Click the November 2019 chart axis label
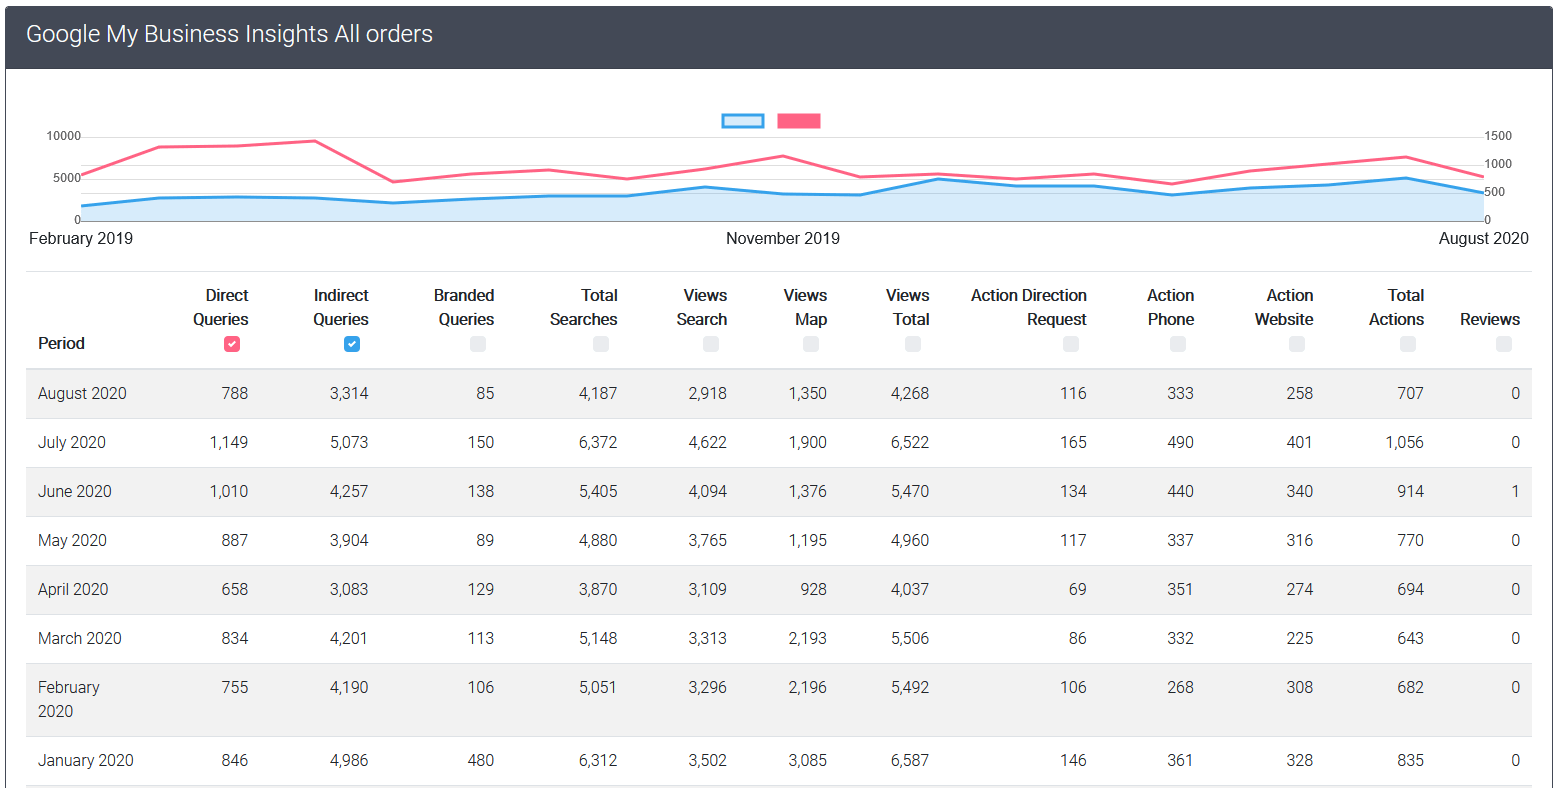 783,238
